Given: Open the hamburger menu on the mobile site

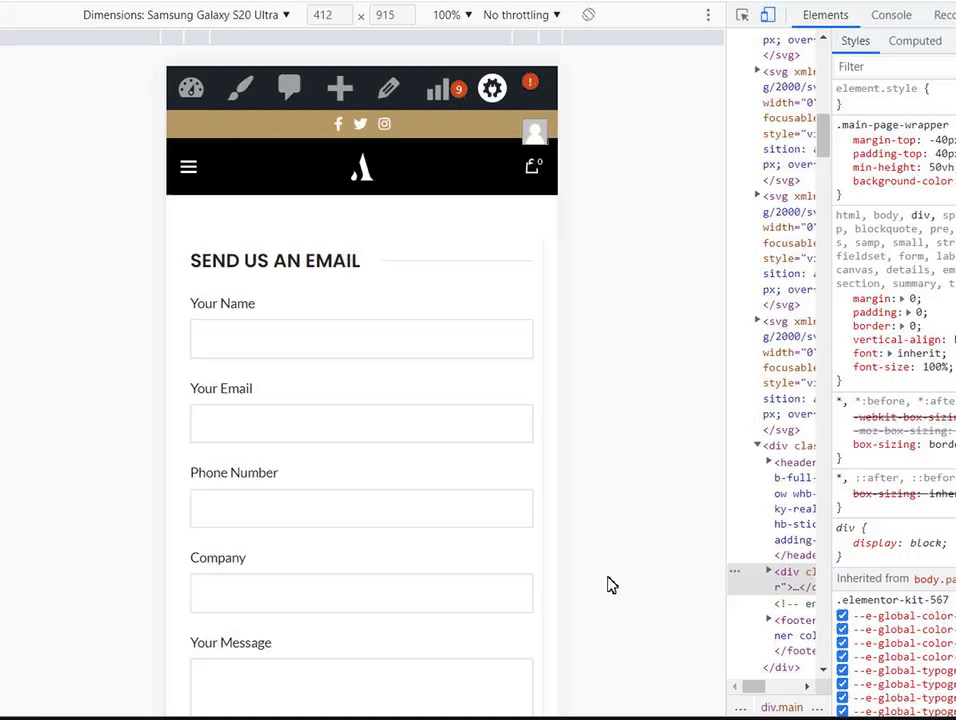Looking at the screenshot, I should [188, 166].
